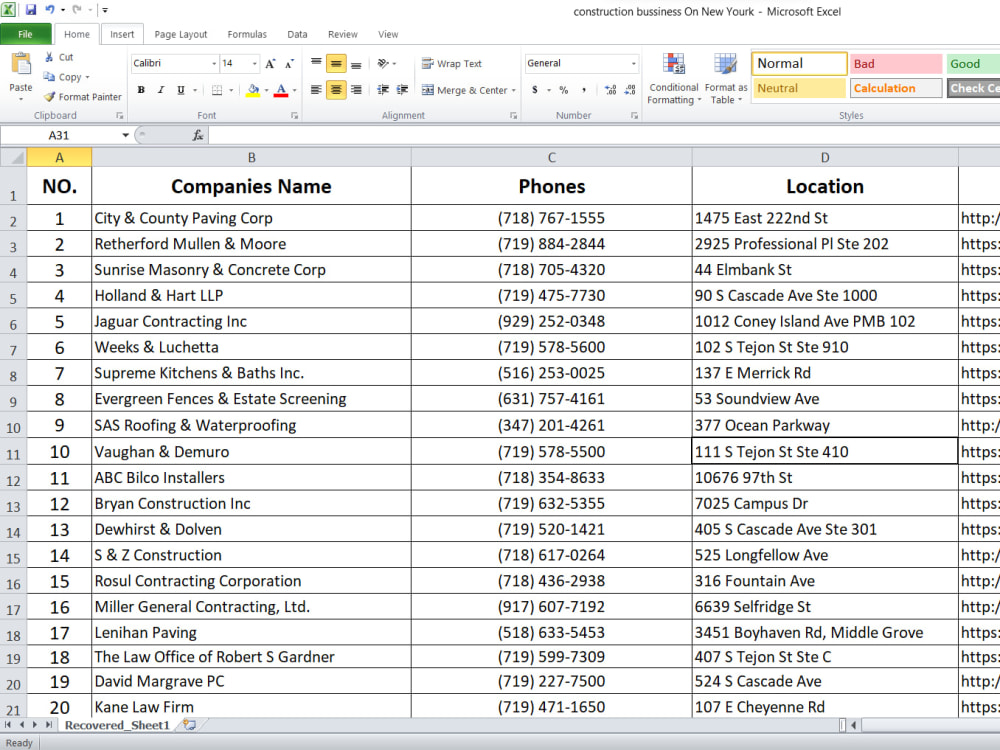The image size is (1000, 750).
Task: Apply the Neutral cell style
Action: click(x=799, y=88)
